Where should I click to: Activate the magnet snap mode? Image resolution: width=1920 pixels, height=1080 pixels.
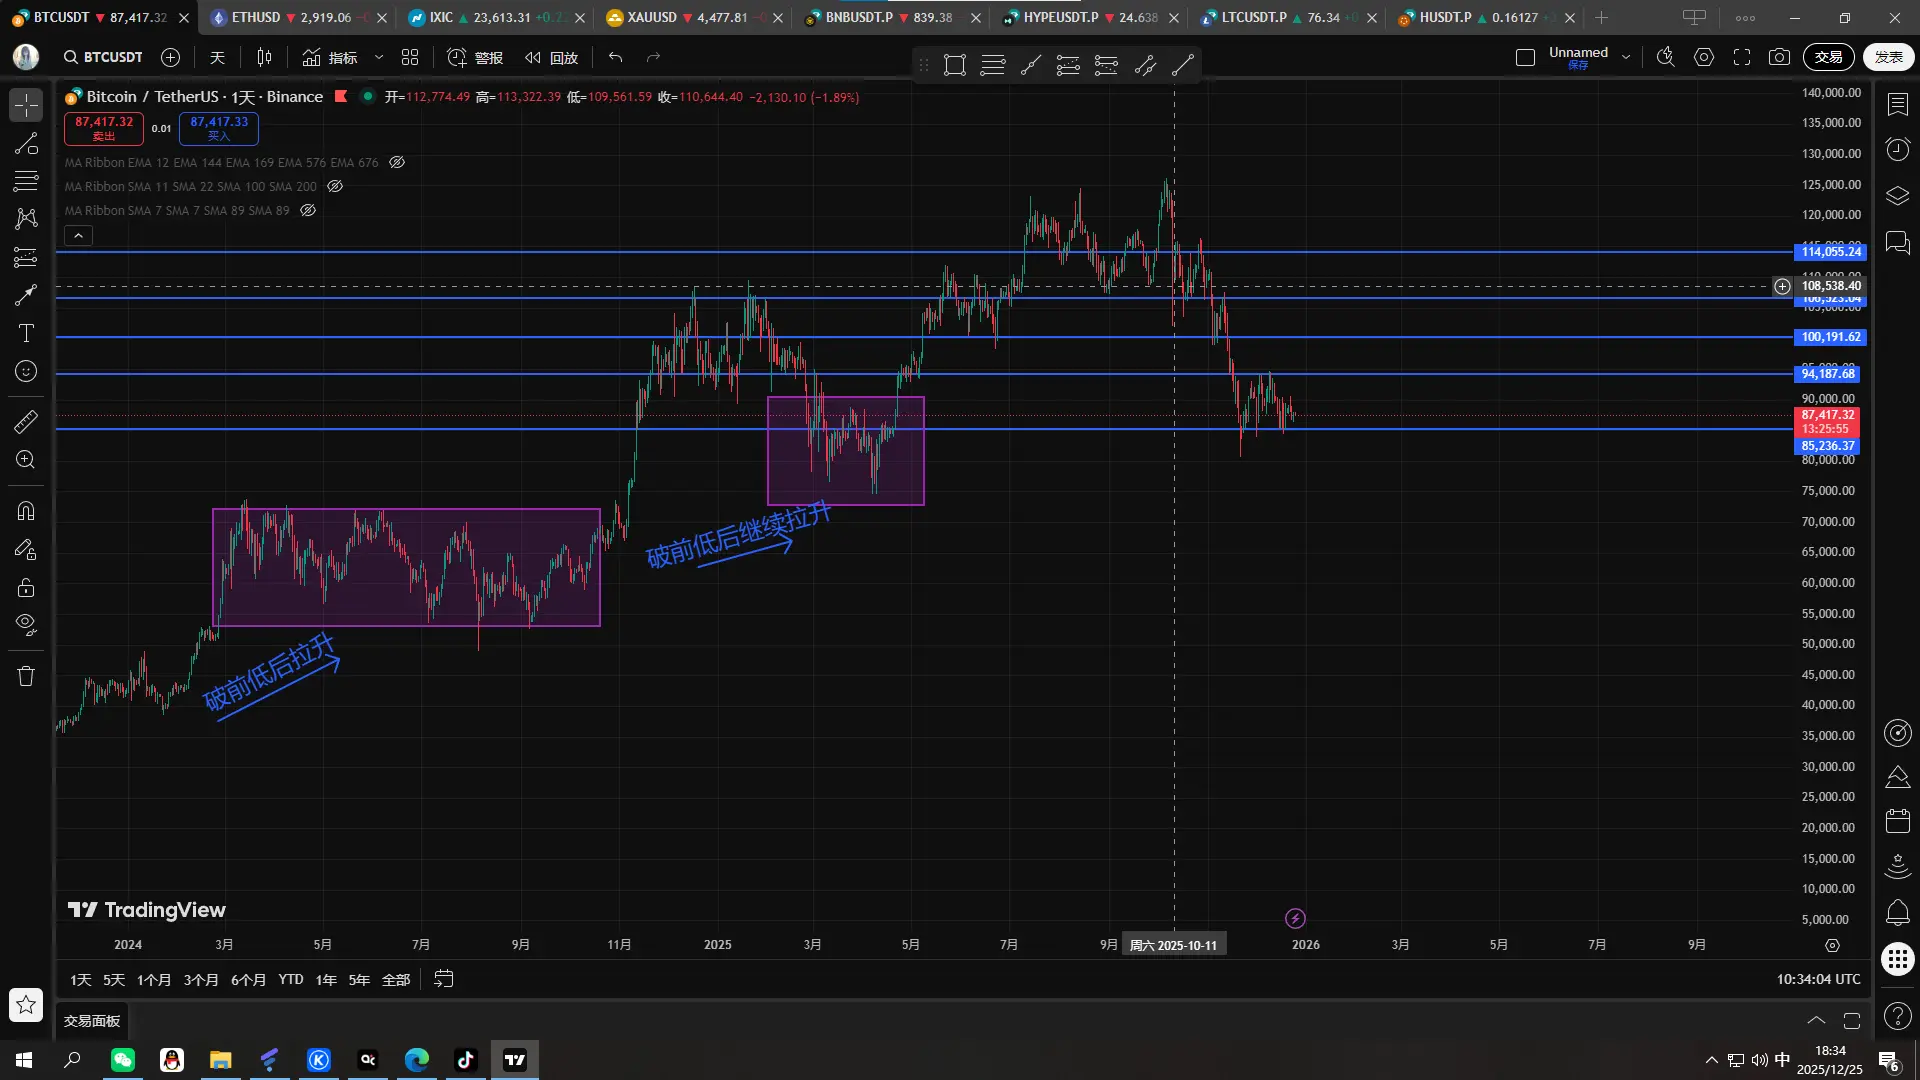tap(26, 511)
